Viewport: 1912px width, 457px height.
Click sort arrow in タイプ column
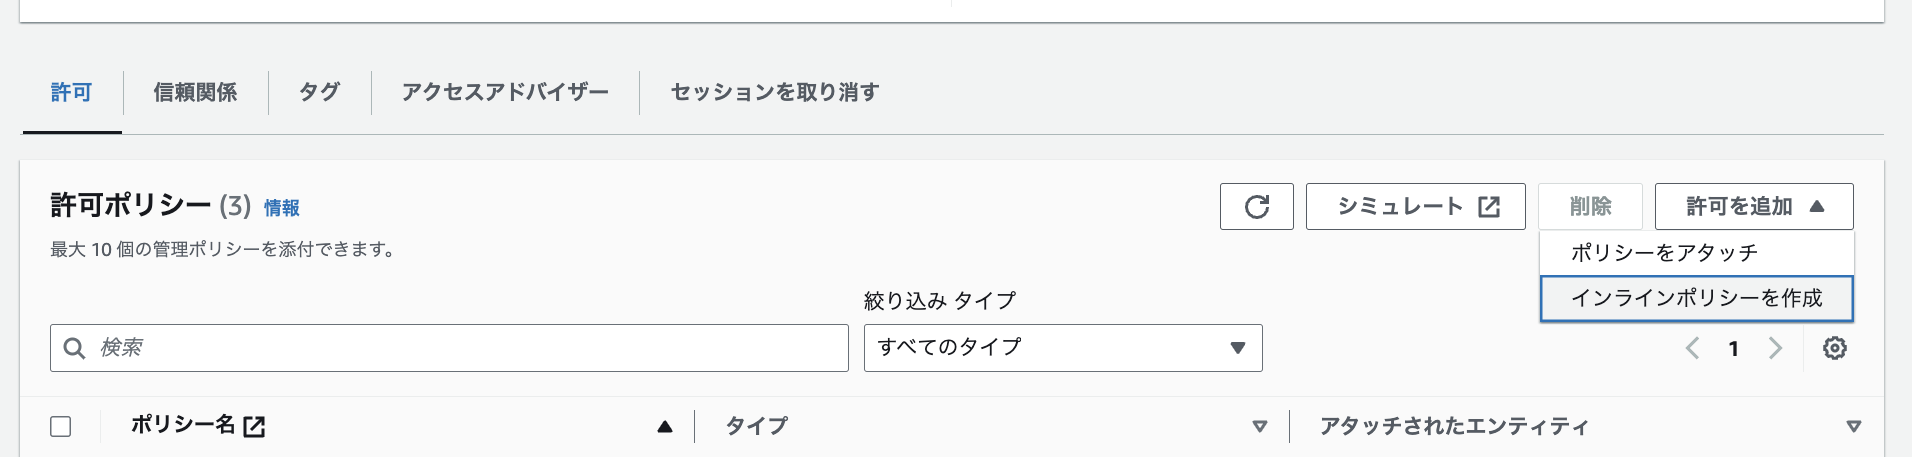pos(1259,427)
